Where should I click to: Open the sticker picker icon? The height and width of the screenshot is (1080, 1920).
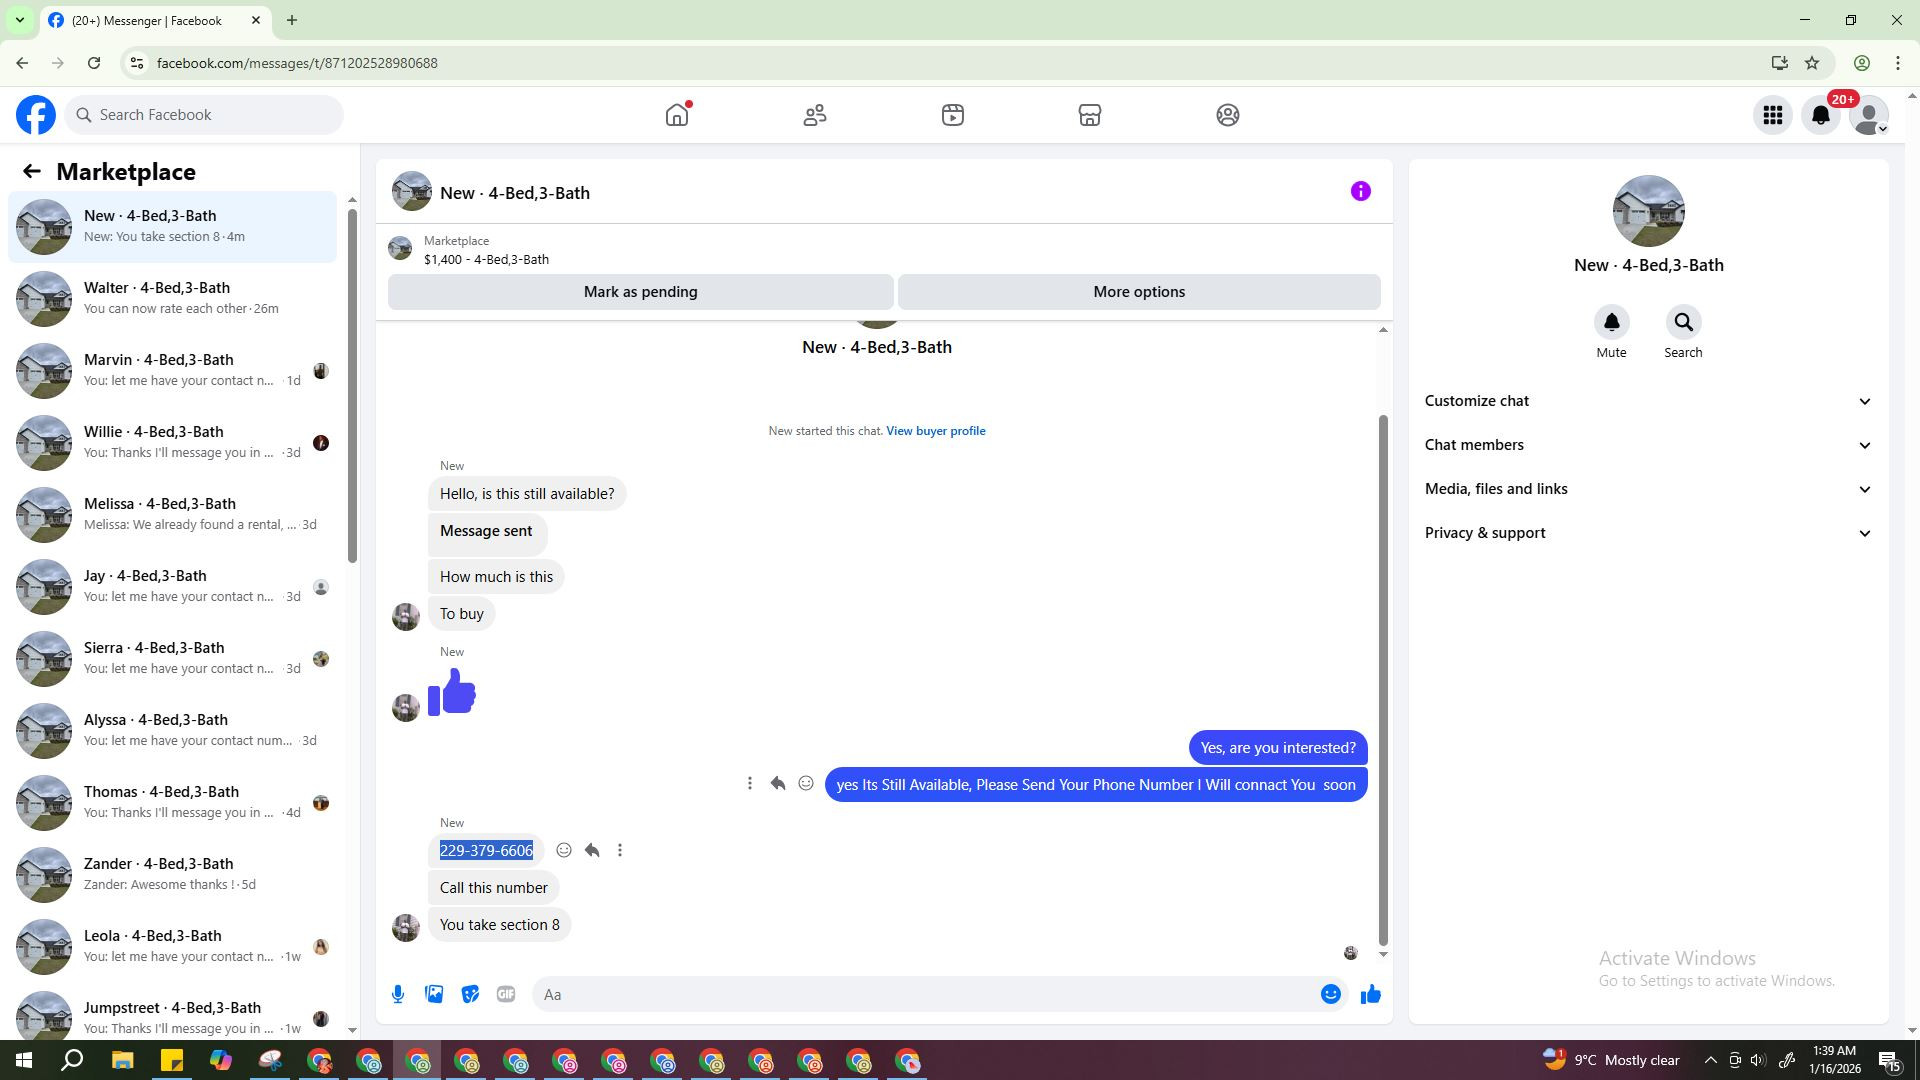point(470,994)
